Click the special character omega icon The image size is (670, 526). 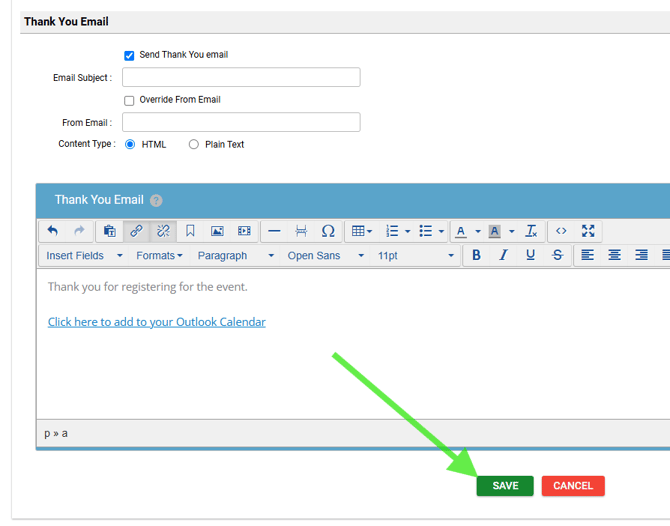click(x=328, y=231)
